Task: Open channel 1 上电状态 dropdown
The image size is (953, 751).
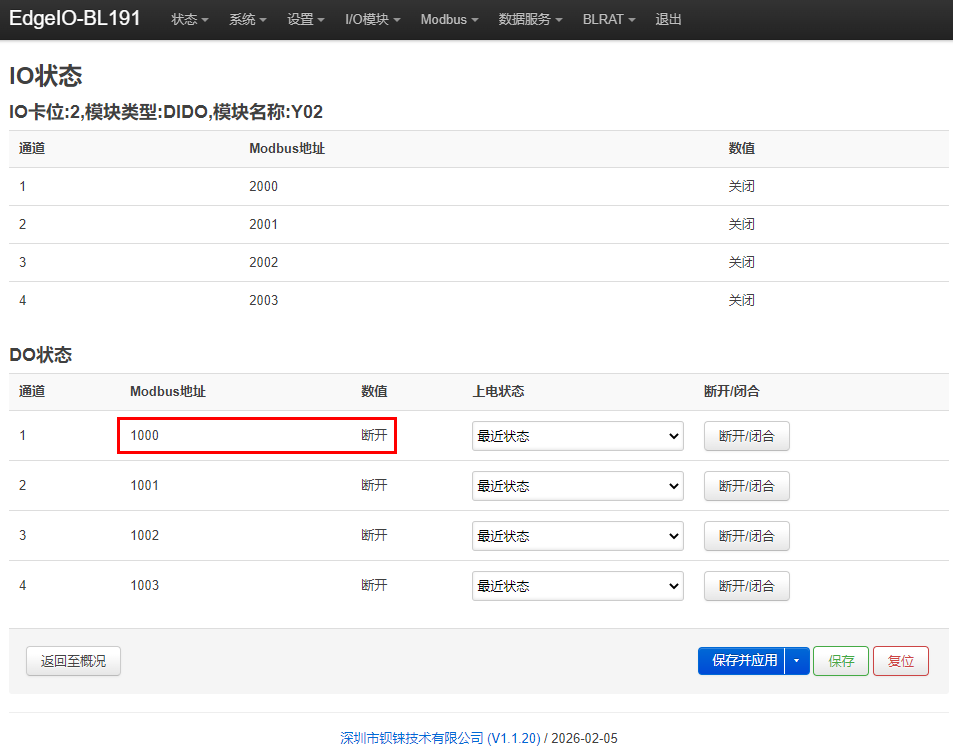Action: (577, 436)
